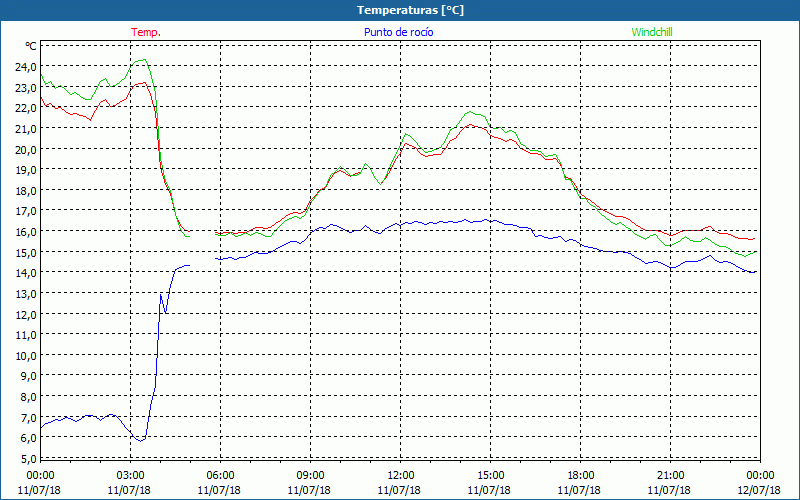Click the '06:00' time axis label
Screen dimensions: 800x500
click(220, 476)
